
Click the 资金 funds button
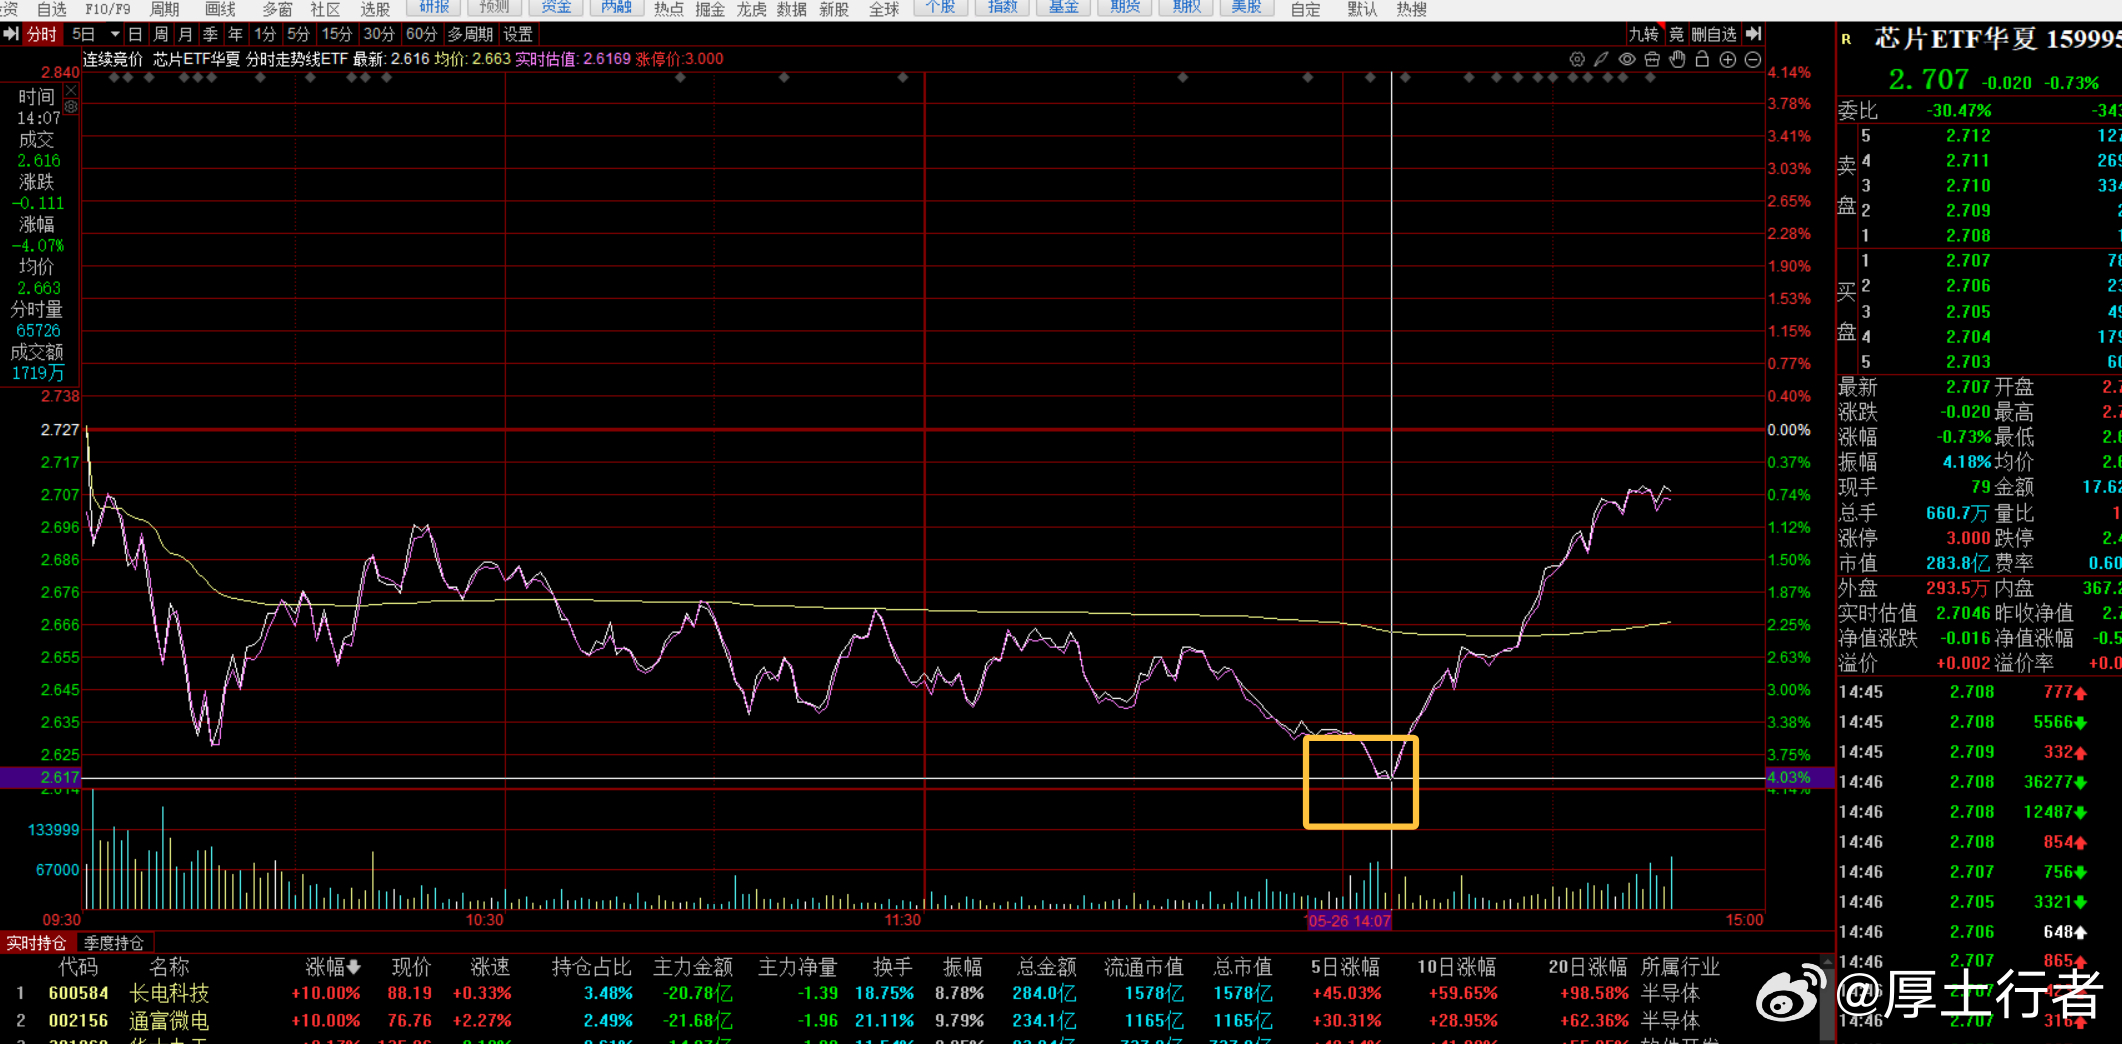click(556, 7)
